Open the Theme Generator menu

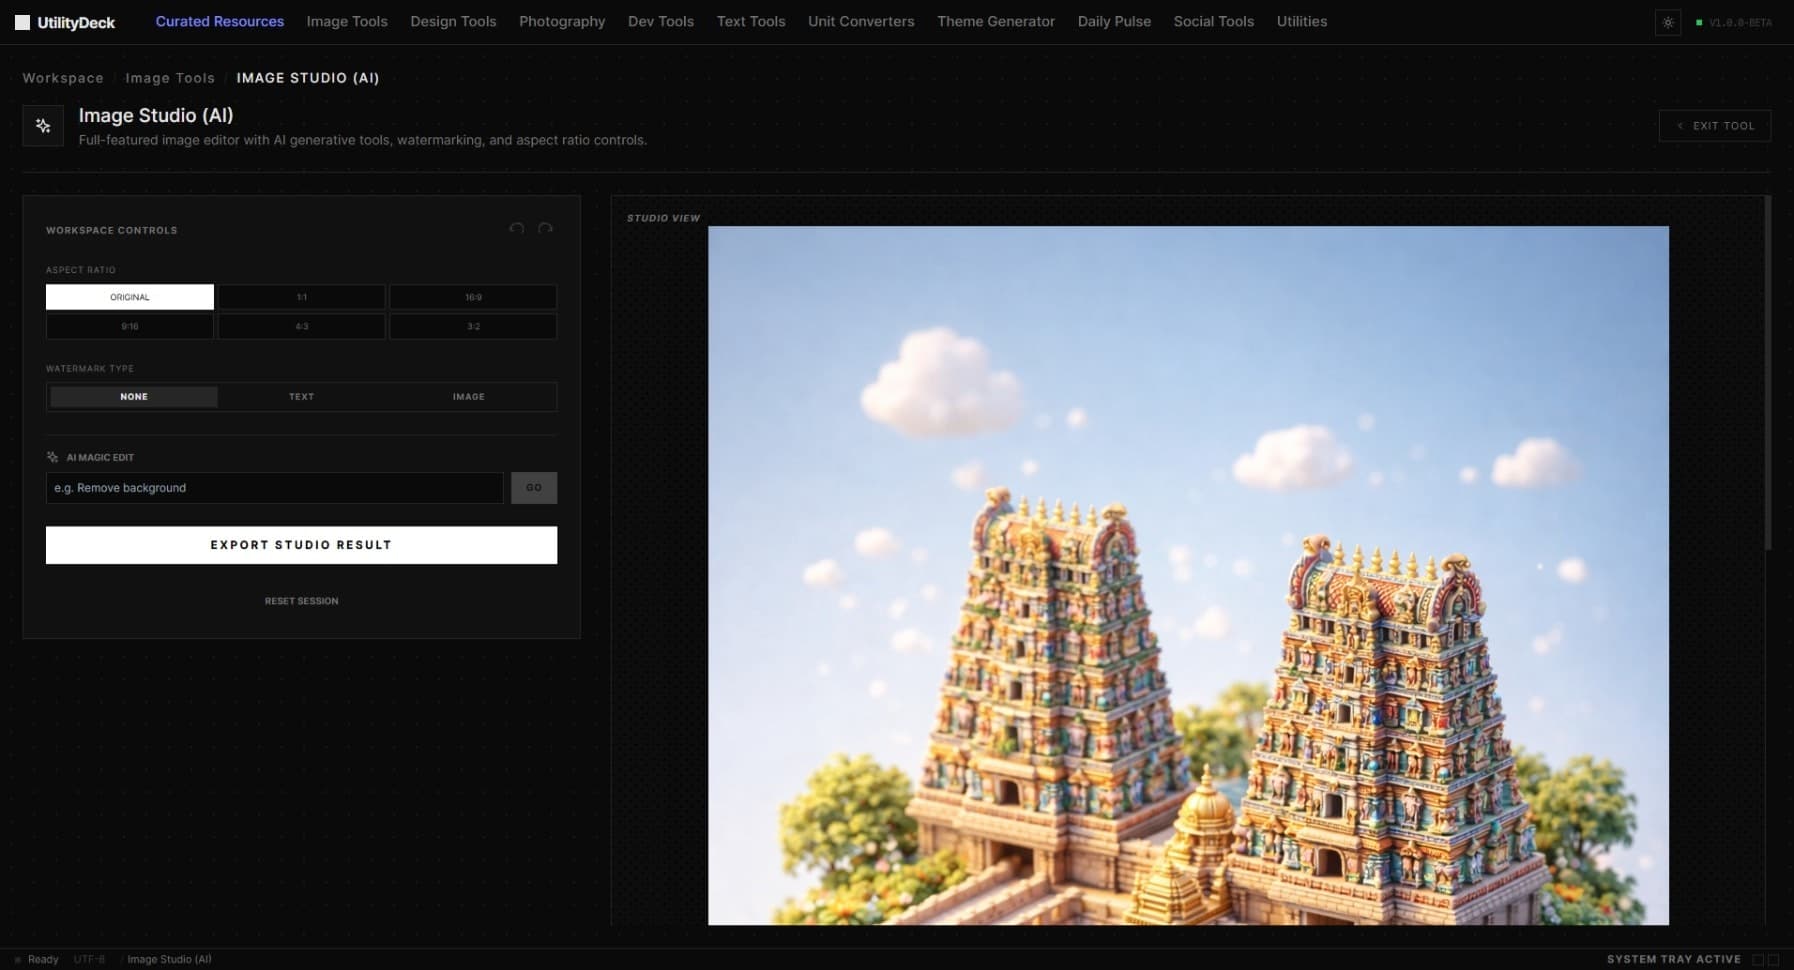996,21
